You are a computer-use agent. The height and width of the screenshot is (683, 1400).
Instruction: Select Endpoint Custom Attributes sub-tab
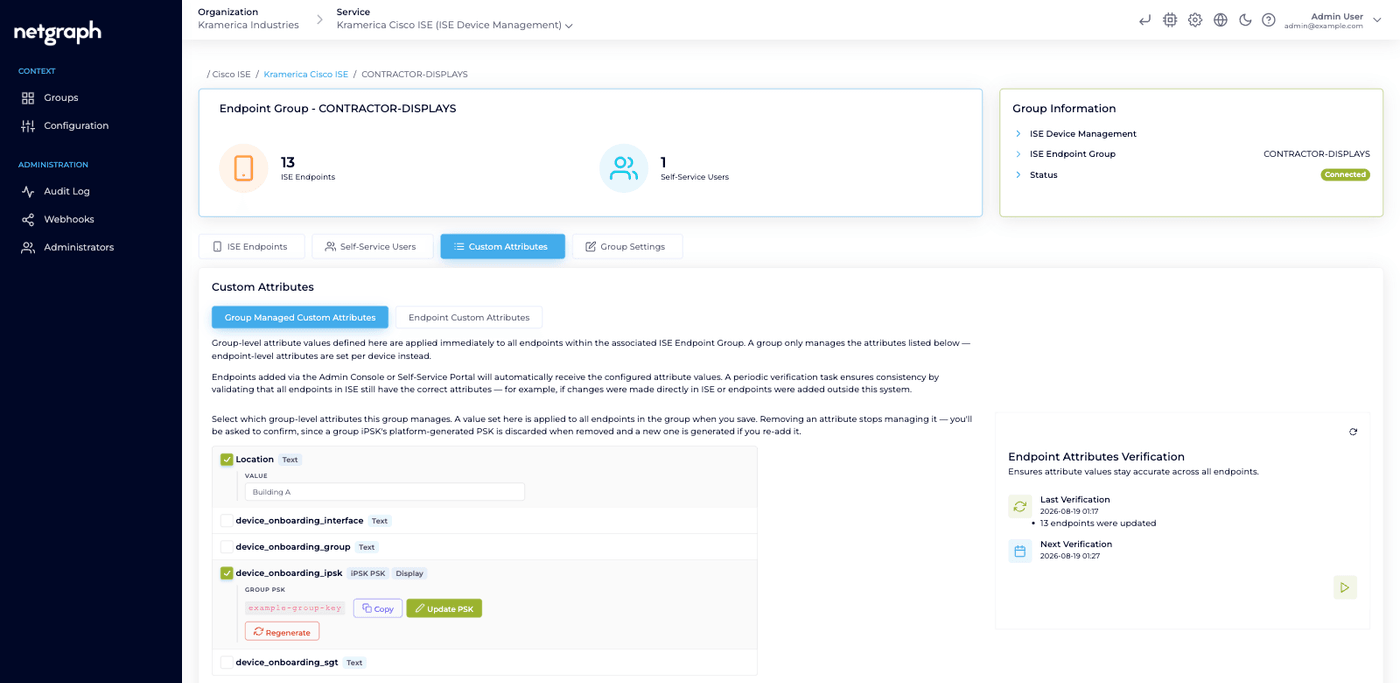point(469,317)
